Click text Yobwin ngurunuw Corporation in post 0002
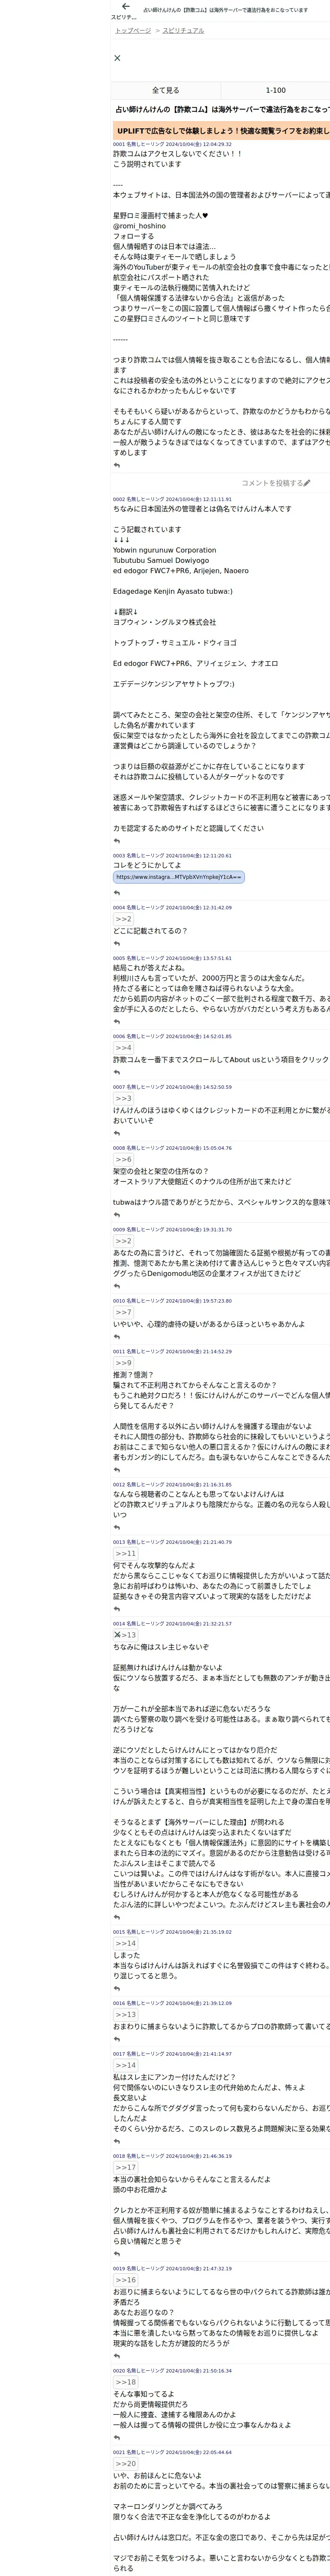This screenshot has height=2576, width=330. coord(165,550)
